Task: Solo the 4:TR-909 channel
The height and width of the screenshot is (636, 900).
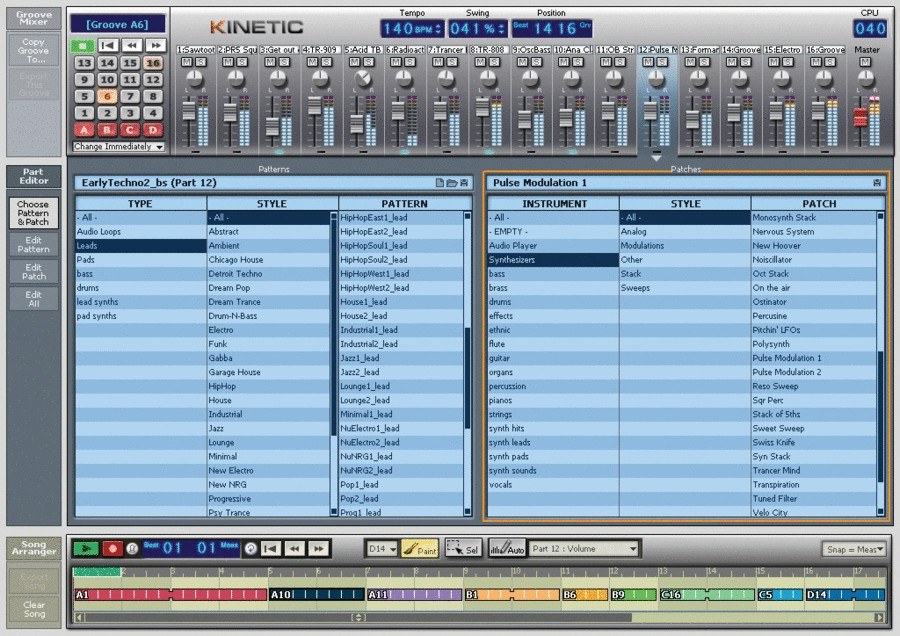Action: [x=327, y=62]
